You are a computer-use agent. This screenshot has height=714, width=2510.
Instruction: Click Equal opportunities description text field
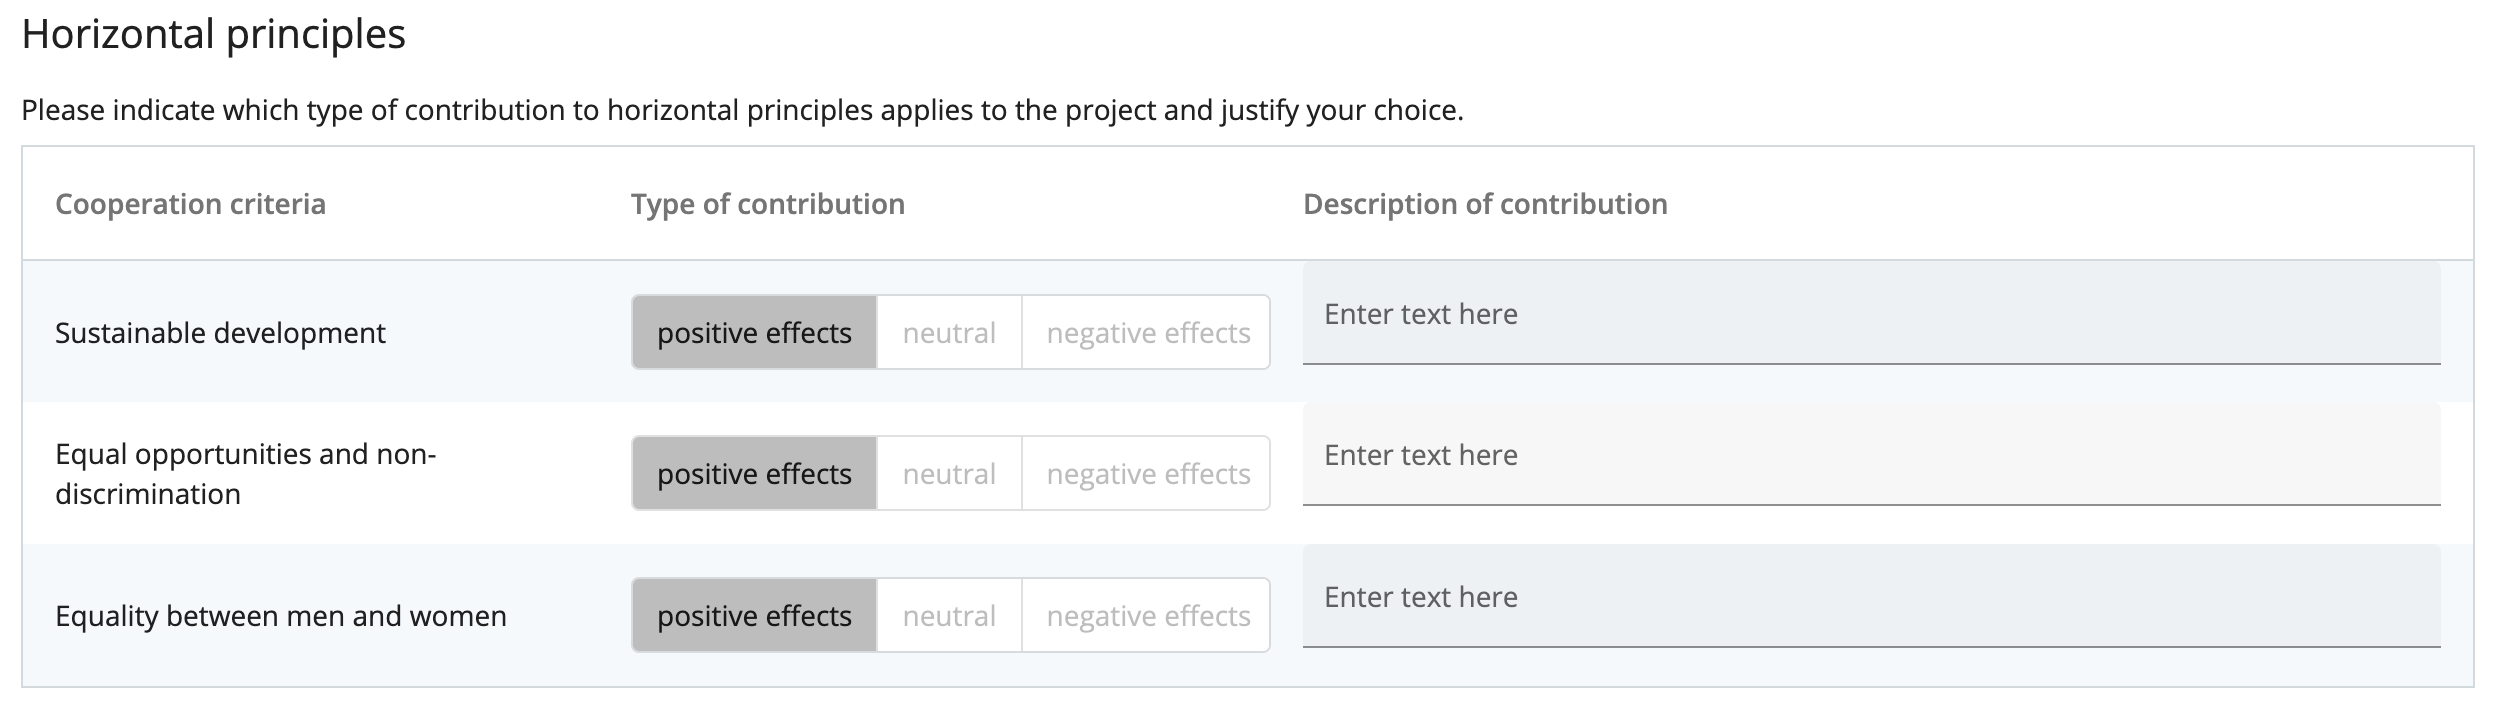(x=1870, y=455)
